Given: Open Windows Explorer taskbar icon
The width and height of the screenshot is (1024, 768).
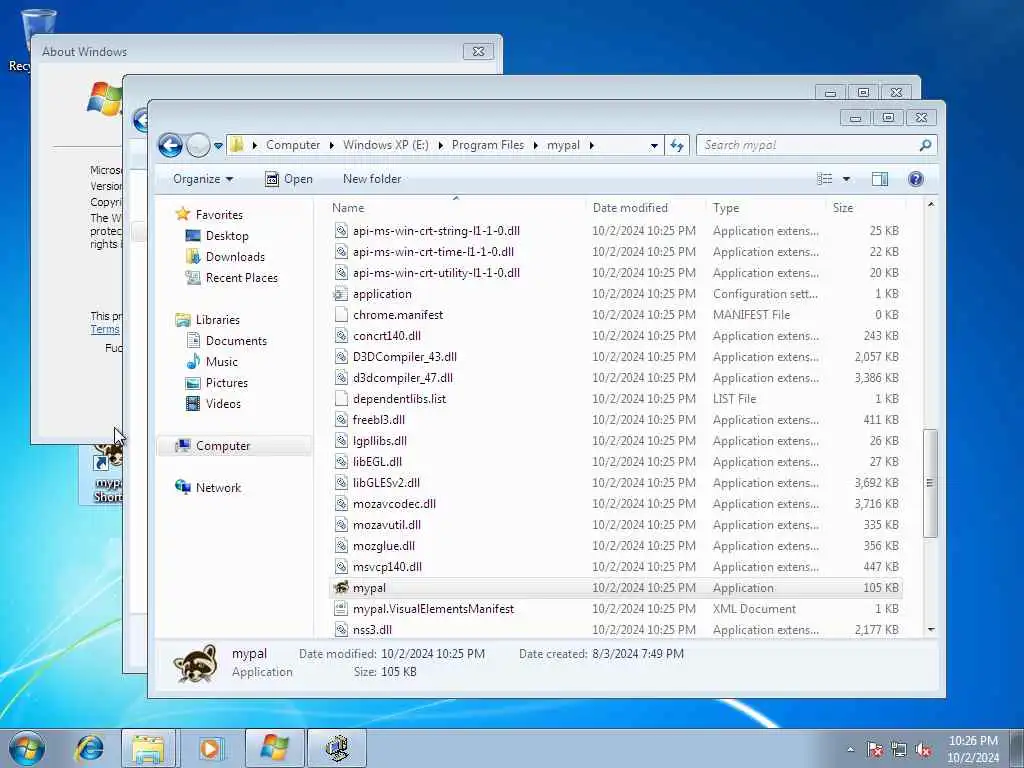Looking at the screenshot, I should pos(148,748).
